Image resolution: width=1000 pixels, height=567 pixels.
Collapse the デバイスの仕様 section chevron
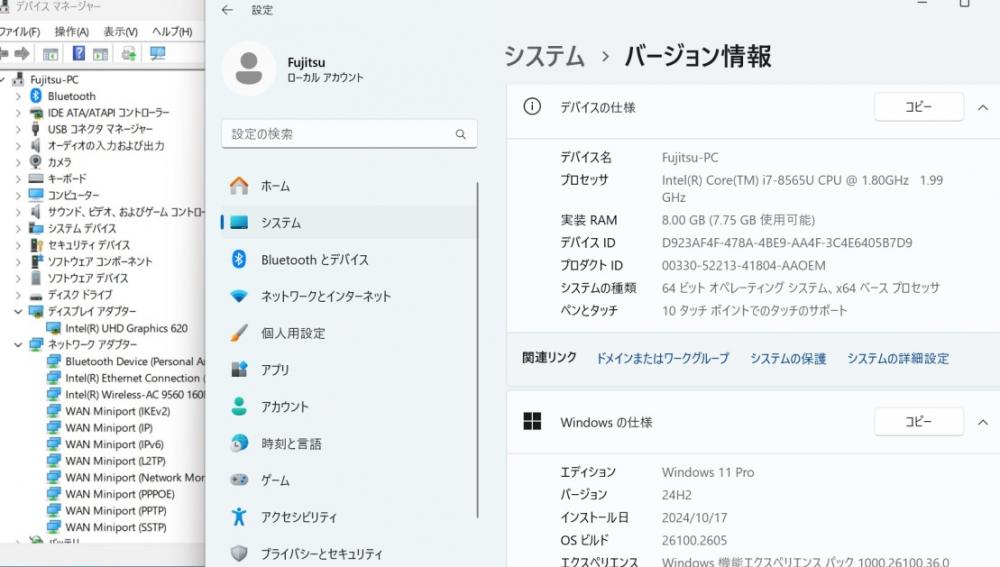[x=983, y=107]
